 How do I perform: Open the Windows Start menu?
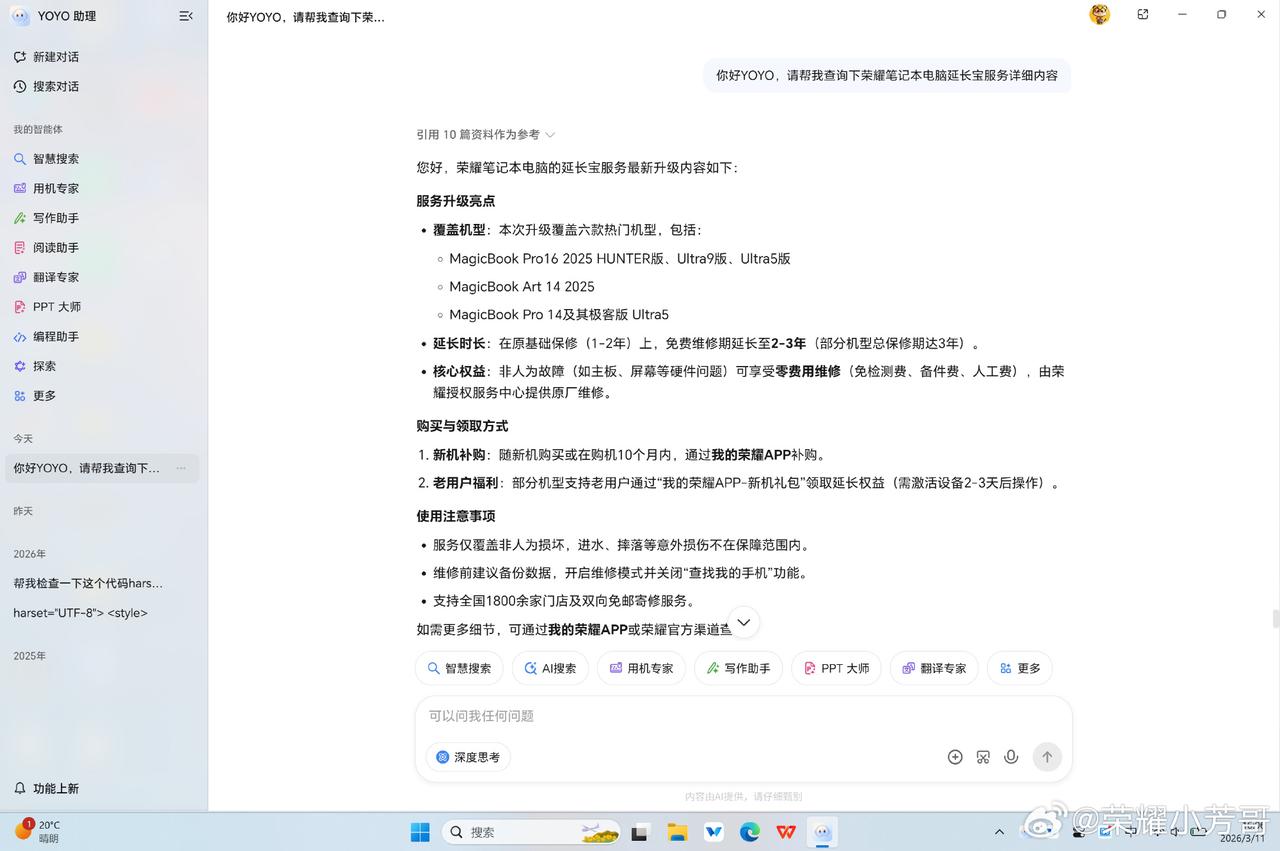(x=420, y=832)
